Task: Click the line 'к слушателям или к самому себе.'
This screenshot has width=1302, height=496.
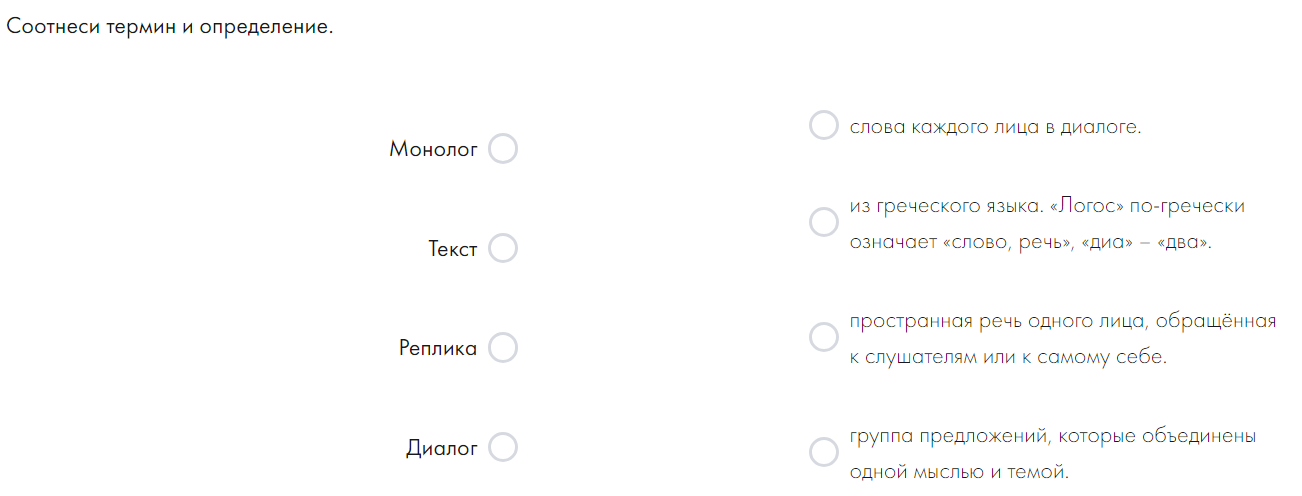Action: tap(1008, 357)
